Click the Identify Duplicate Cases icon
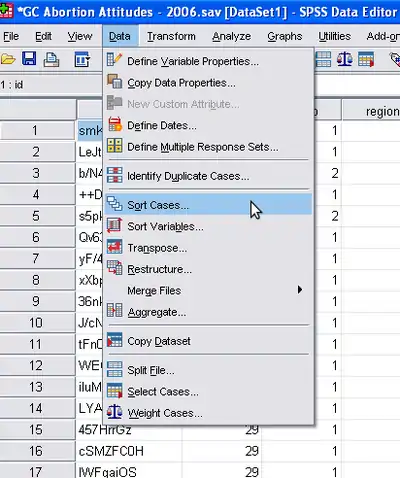The image size is (400, 478). tap(114, 175)
